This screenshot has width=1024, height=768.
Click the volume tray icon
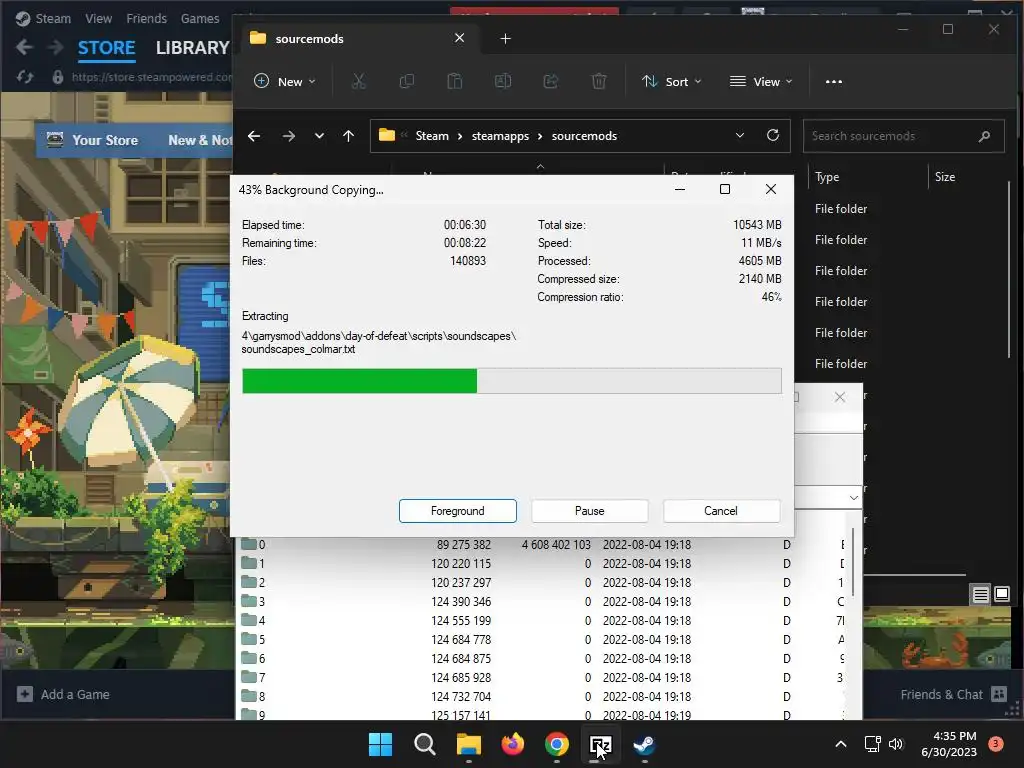coord(896,744)
